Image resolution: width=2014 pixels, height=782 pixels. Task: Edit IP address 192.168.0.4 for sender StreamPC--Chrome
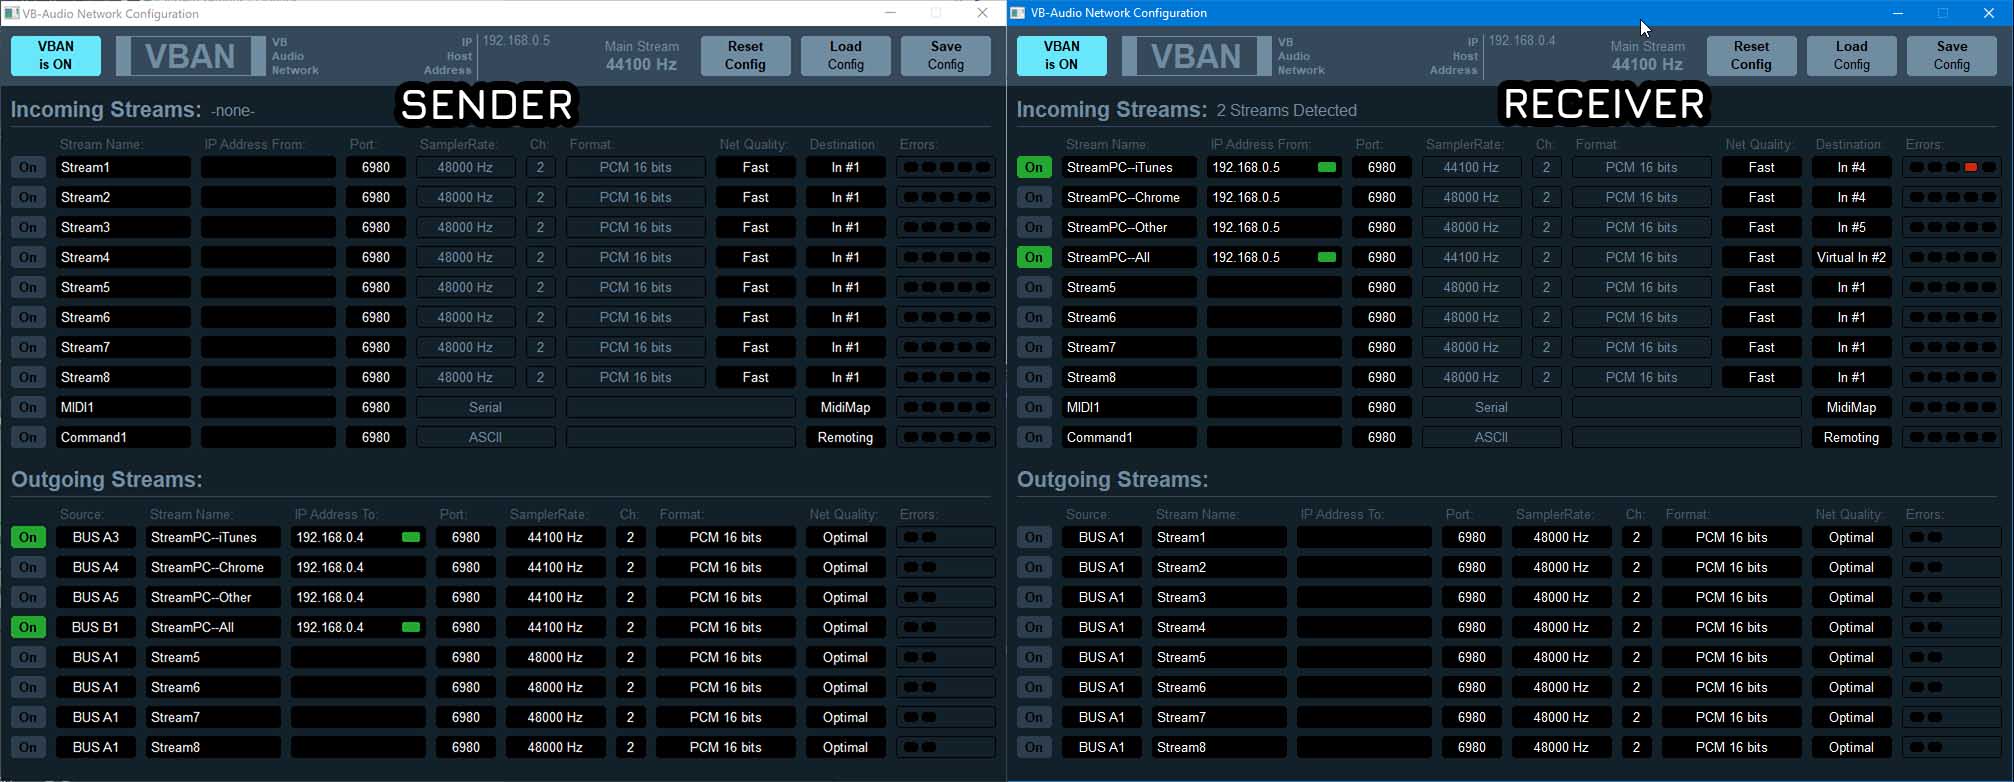point(358,567)
